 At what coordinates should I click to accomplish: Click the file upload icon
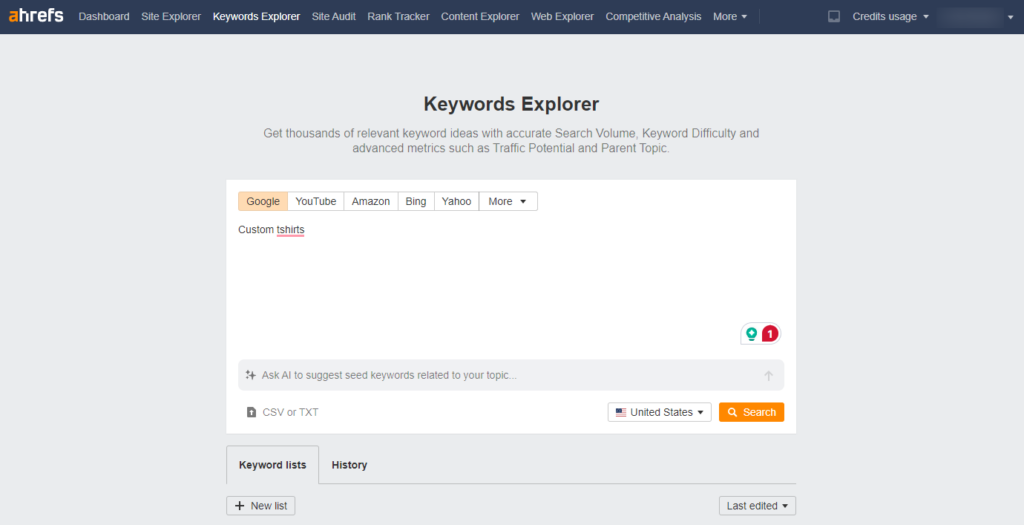pos(251,413)
